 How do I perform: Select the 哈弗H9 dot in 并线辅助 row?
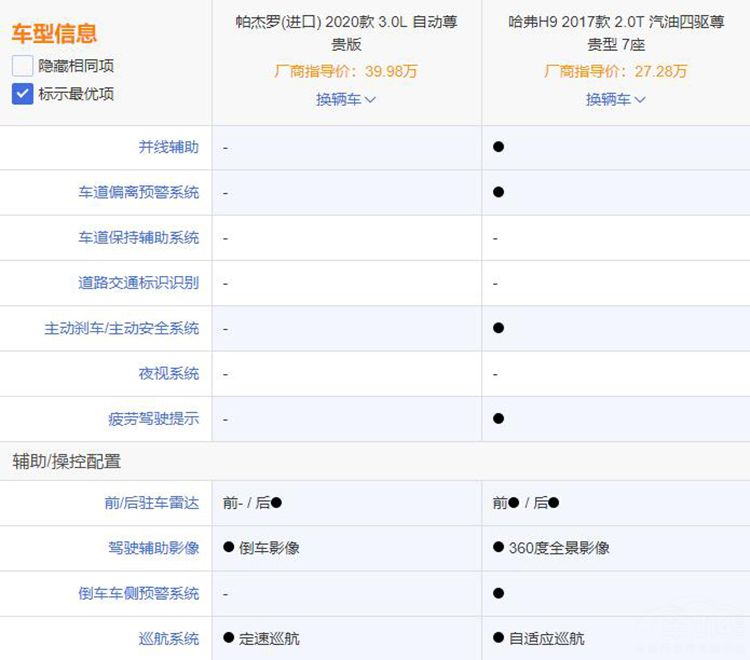[498, 147]
